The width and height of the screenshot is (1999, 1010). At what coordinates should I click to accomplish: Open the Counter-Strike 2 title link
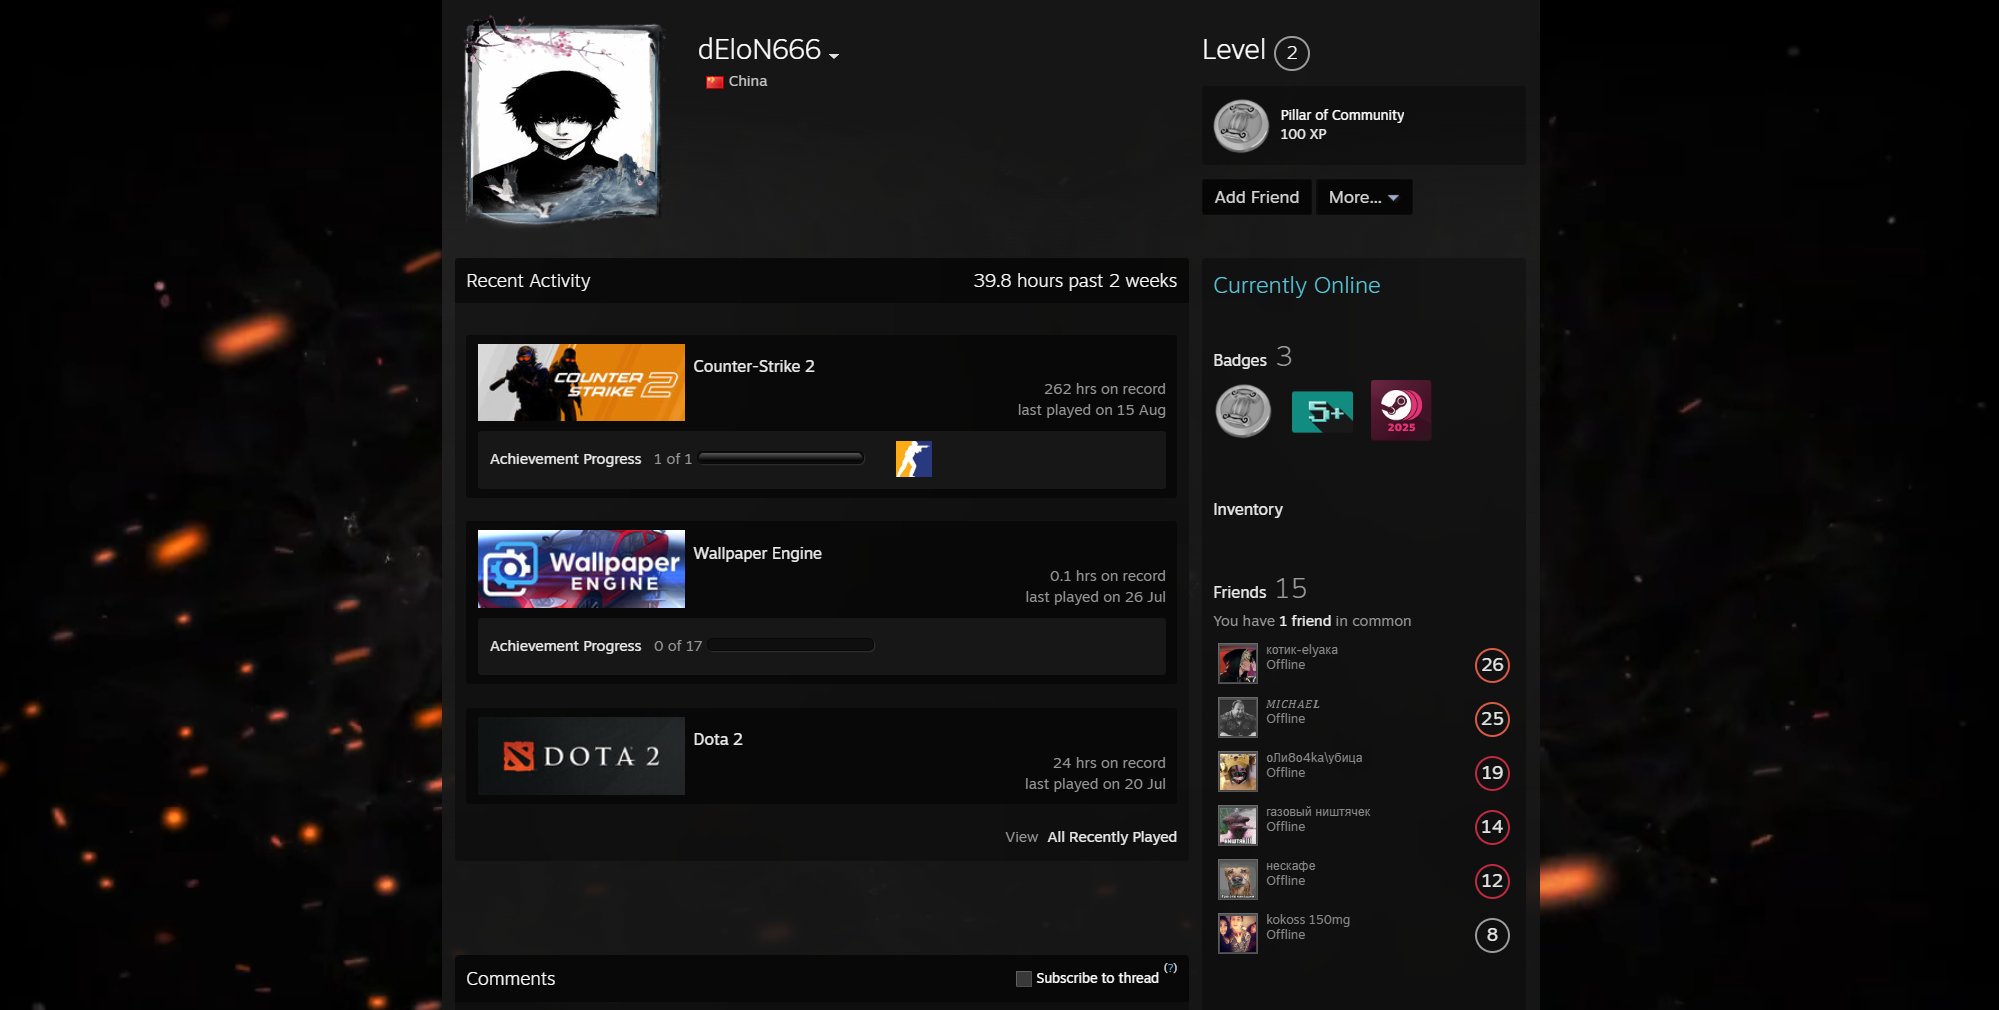754,366
